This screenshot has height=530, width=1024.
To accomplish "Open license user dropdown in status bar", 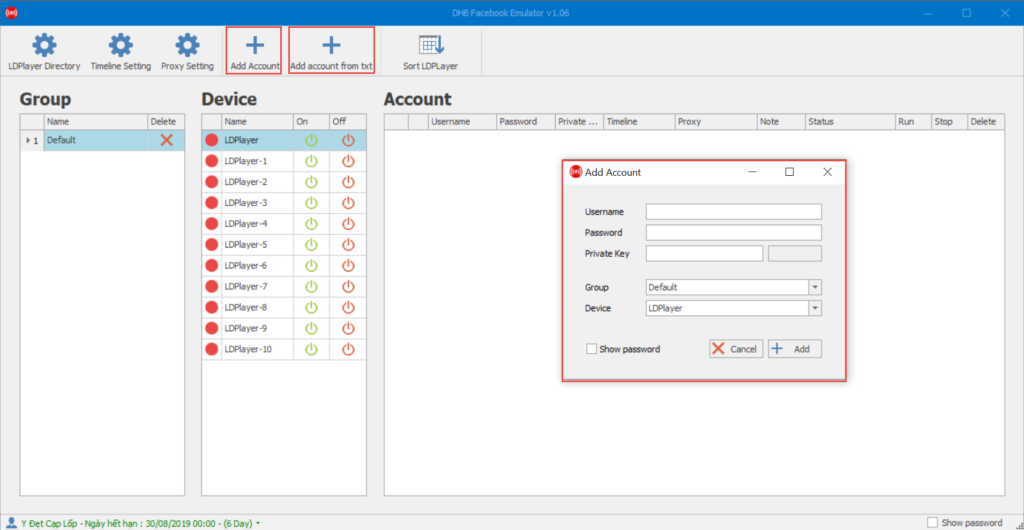I will [258, 523].
